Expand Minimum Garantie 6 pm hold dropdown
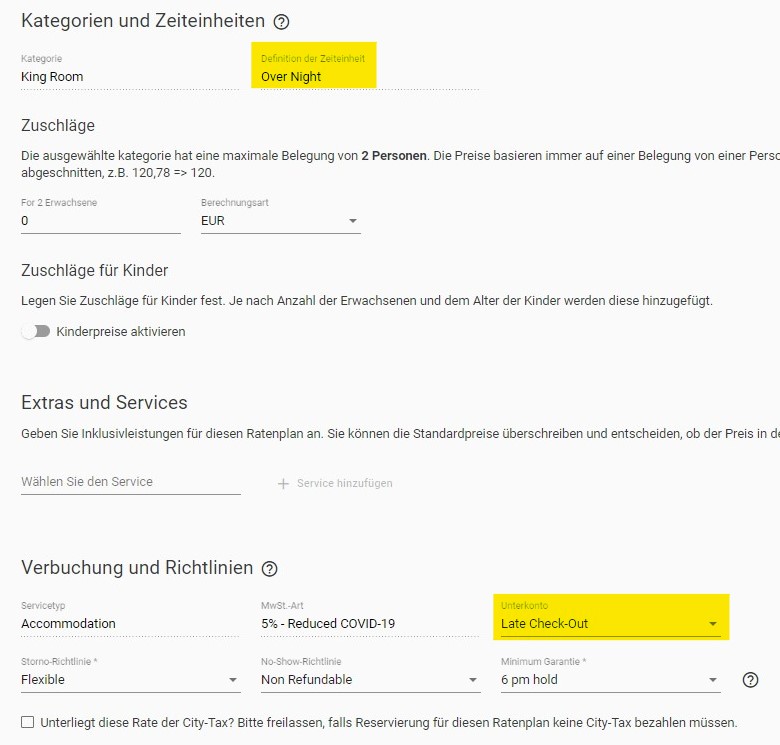The image size is (780, 745). 610,680
